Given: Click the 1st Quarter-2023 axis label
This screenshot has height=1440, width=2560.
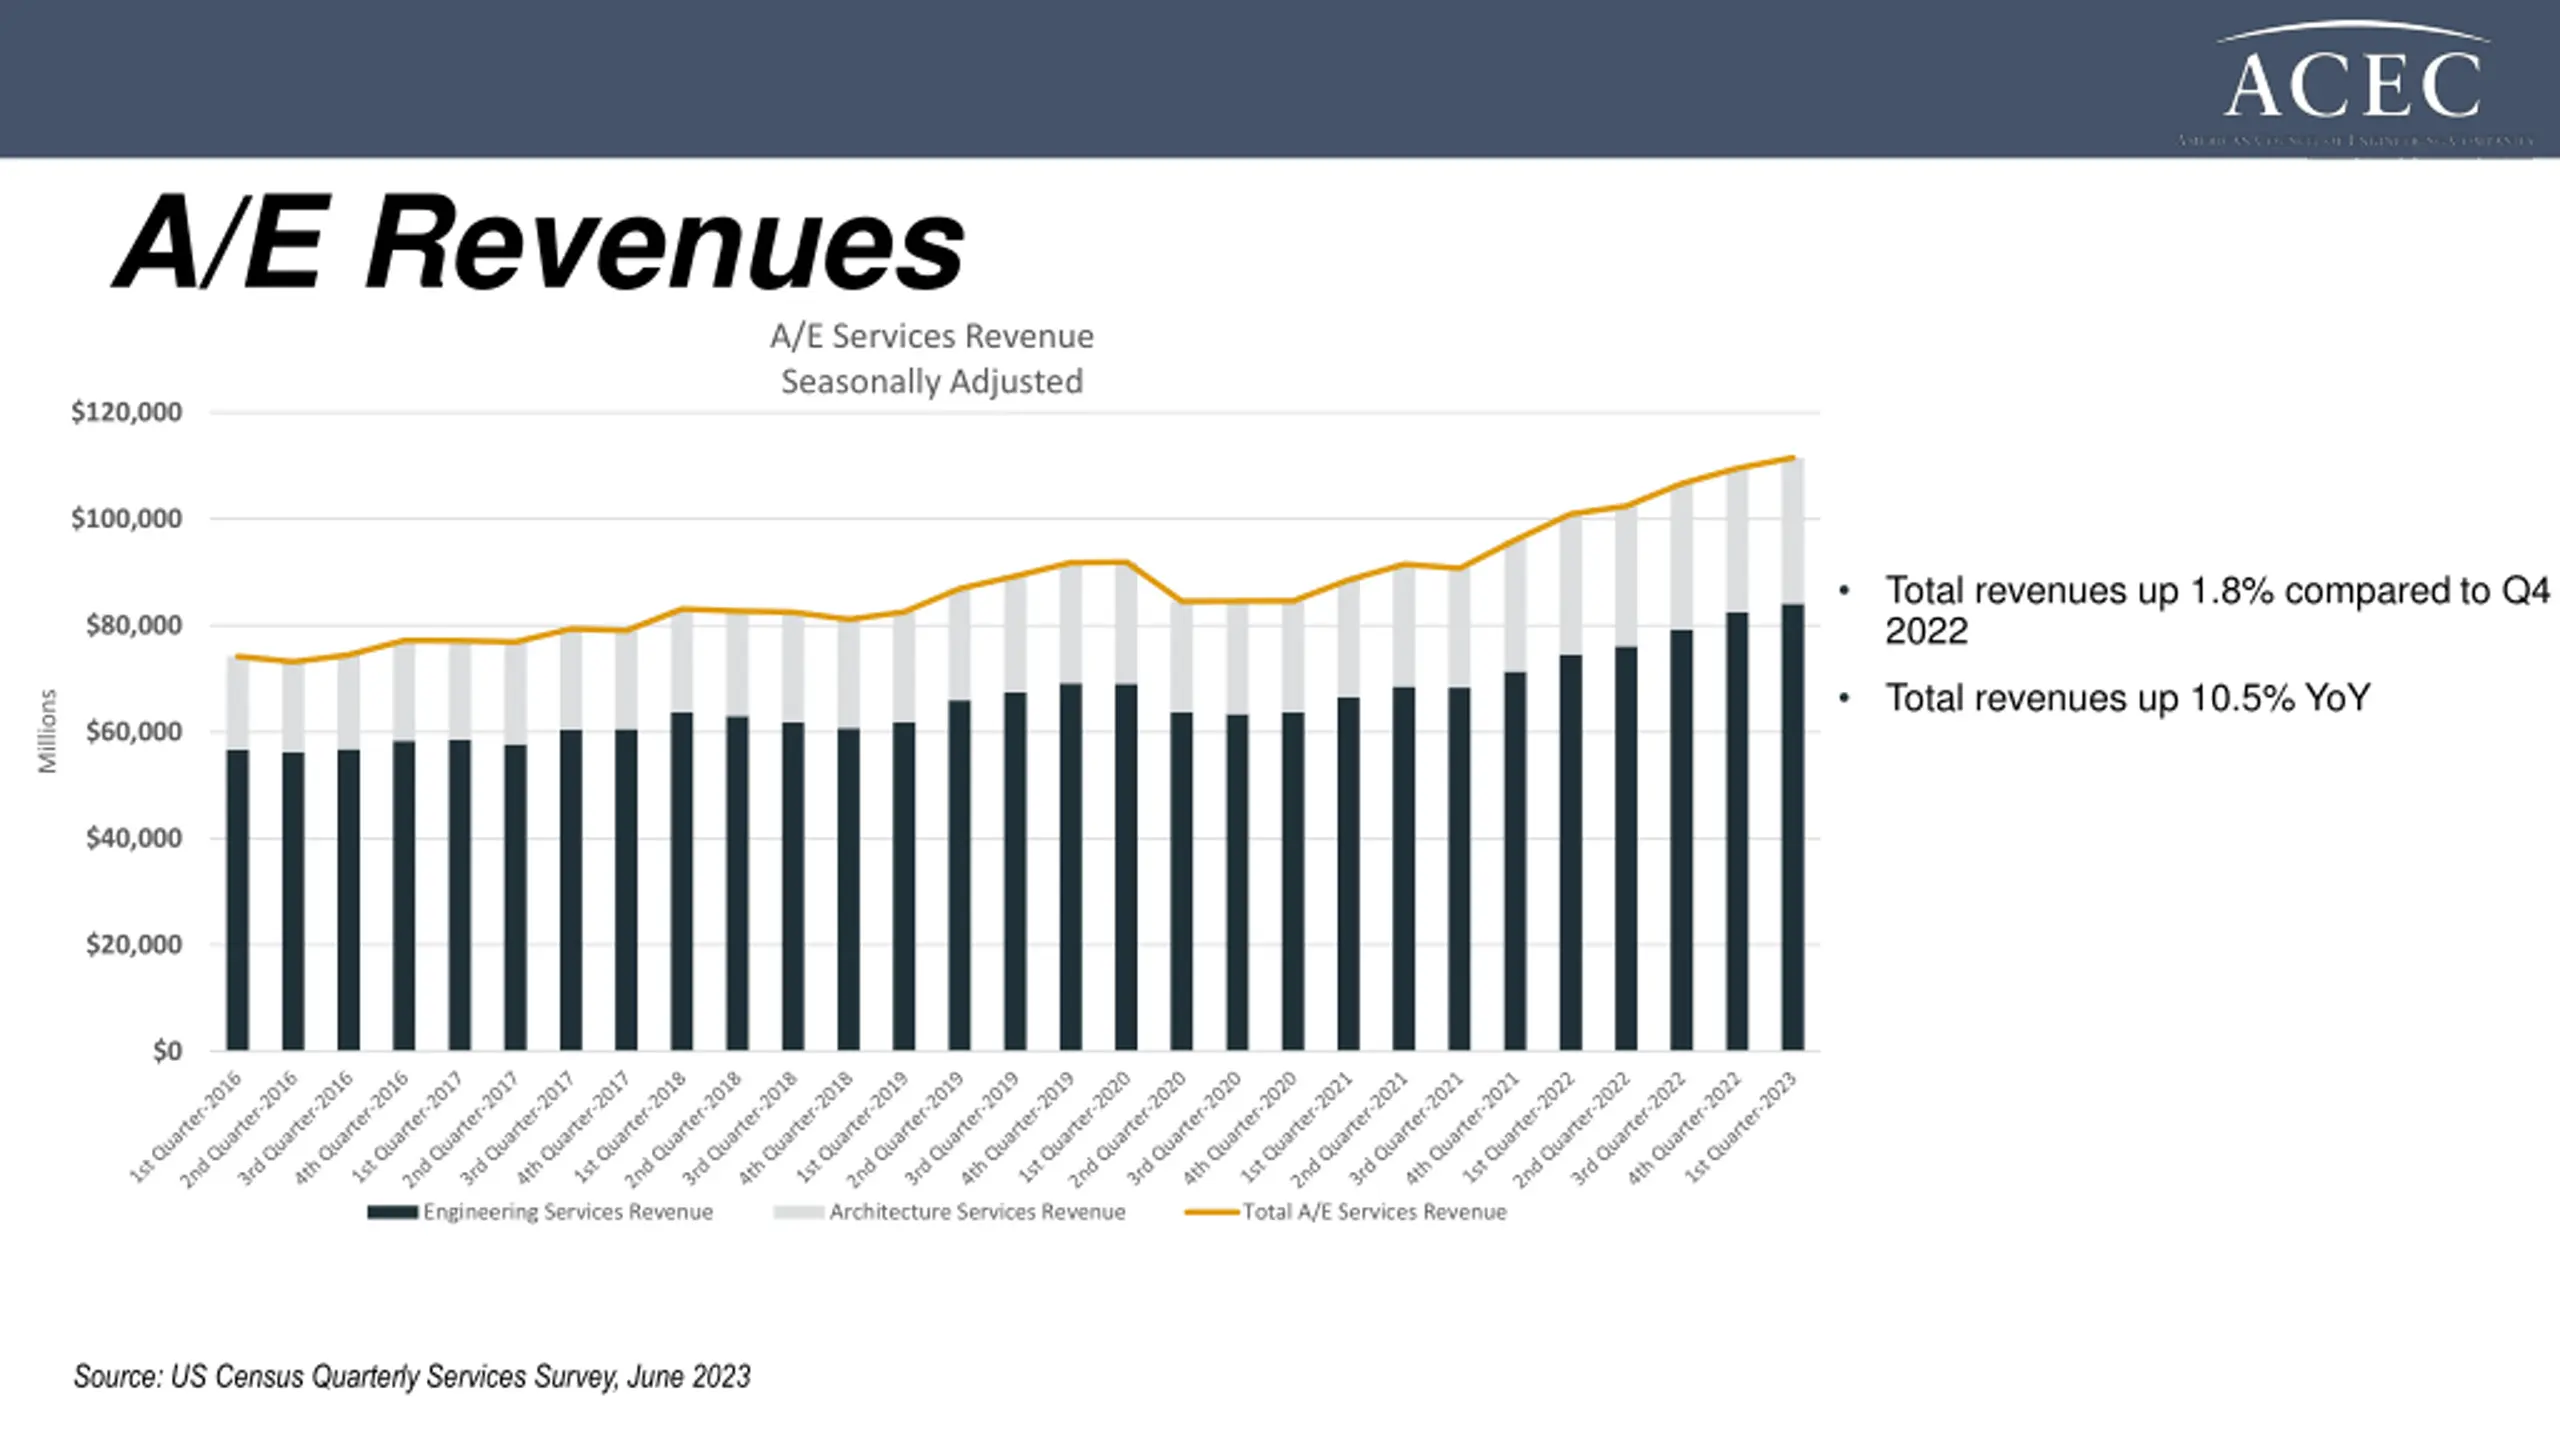Looking at the screenshot, I should click(x=1741, y=1128).
